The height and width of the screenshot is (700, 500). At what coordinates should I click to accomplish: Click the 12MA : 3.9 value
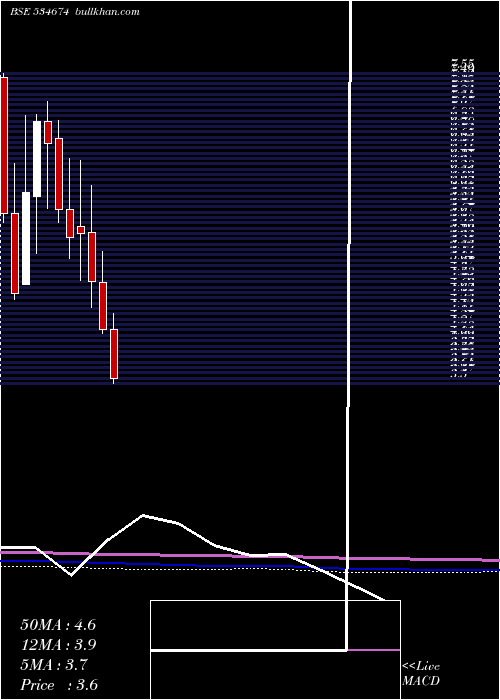[x=58, y=645]
